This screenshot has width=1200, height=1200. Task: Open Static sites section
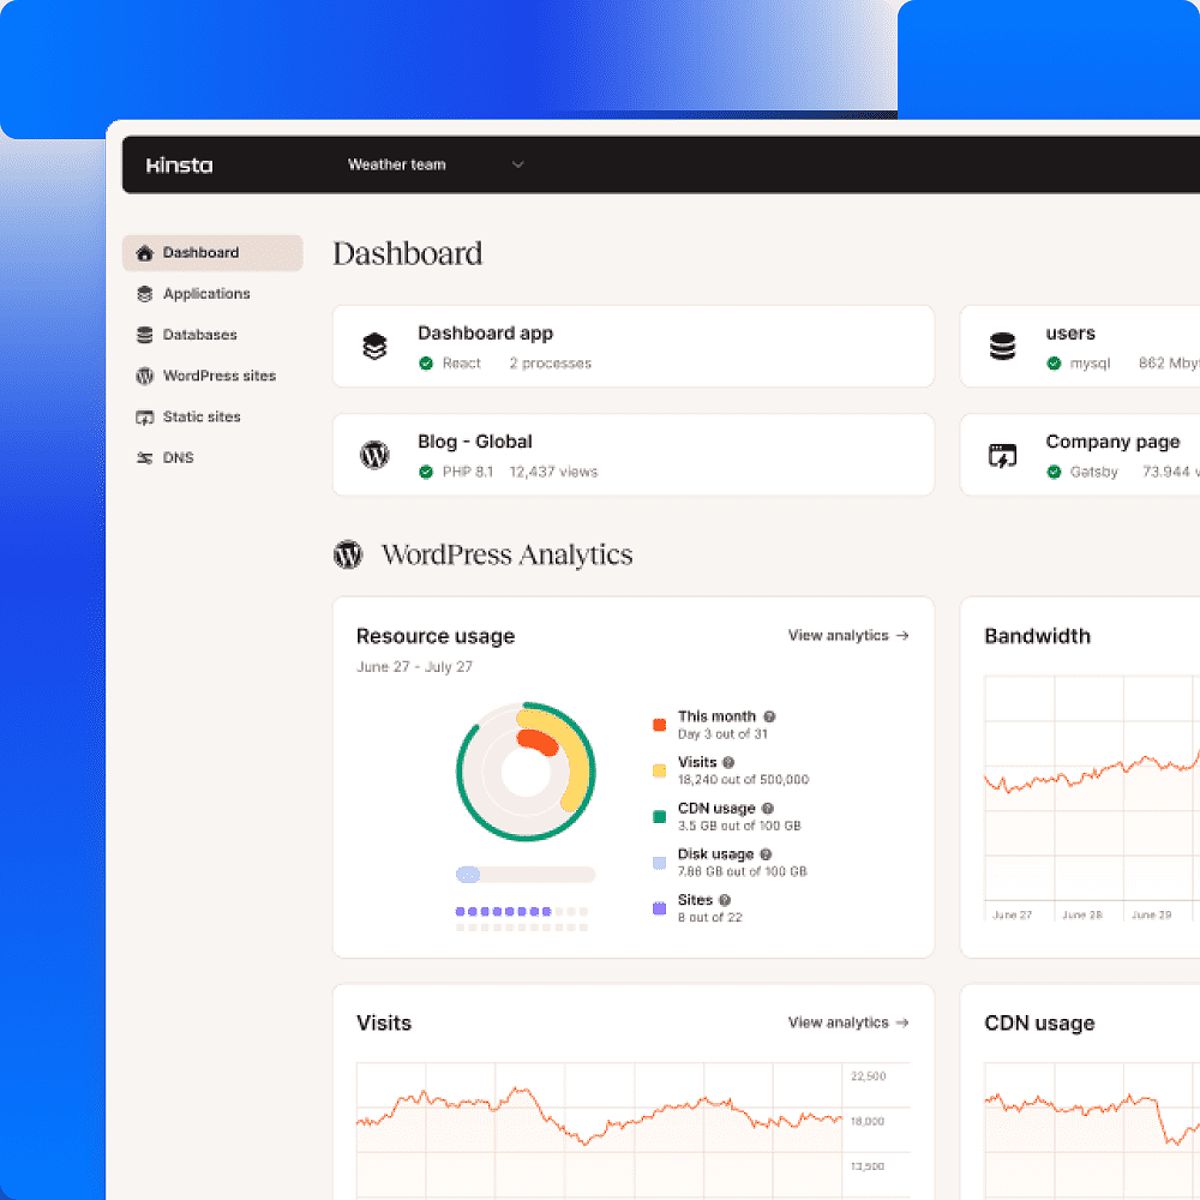click(201, 416)
